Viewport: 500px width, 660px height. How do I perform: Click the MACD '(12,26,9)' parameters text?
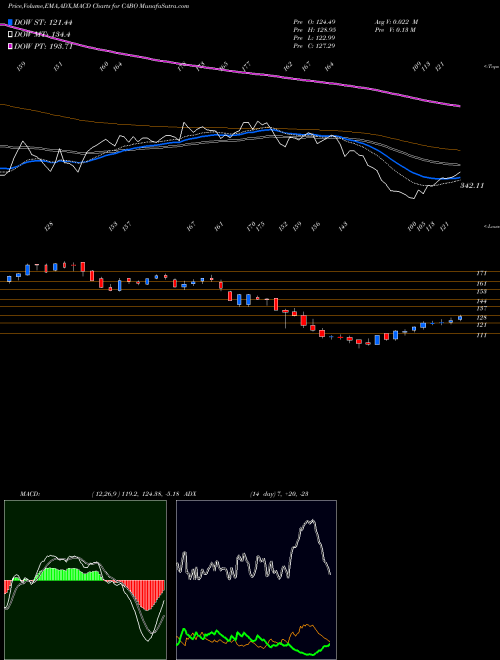[x=104, y=494]
